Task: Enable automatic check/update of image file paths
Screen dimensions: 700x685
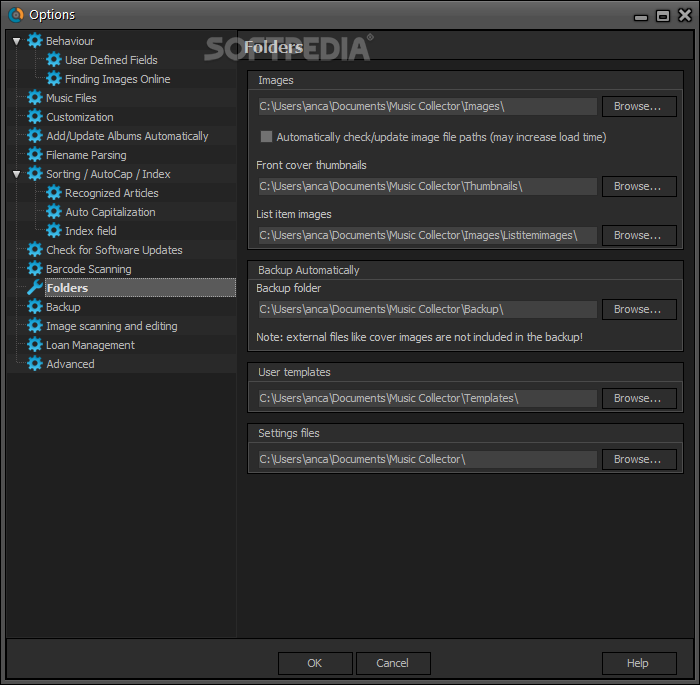Action: point(266,137)
